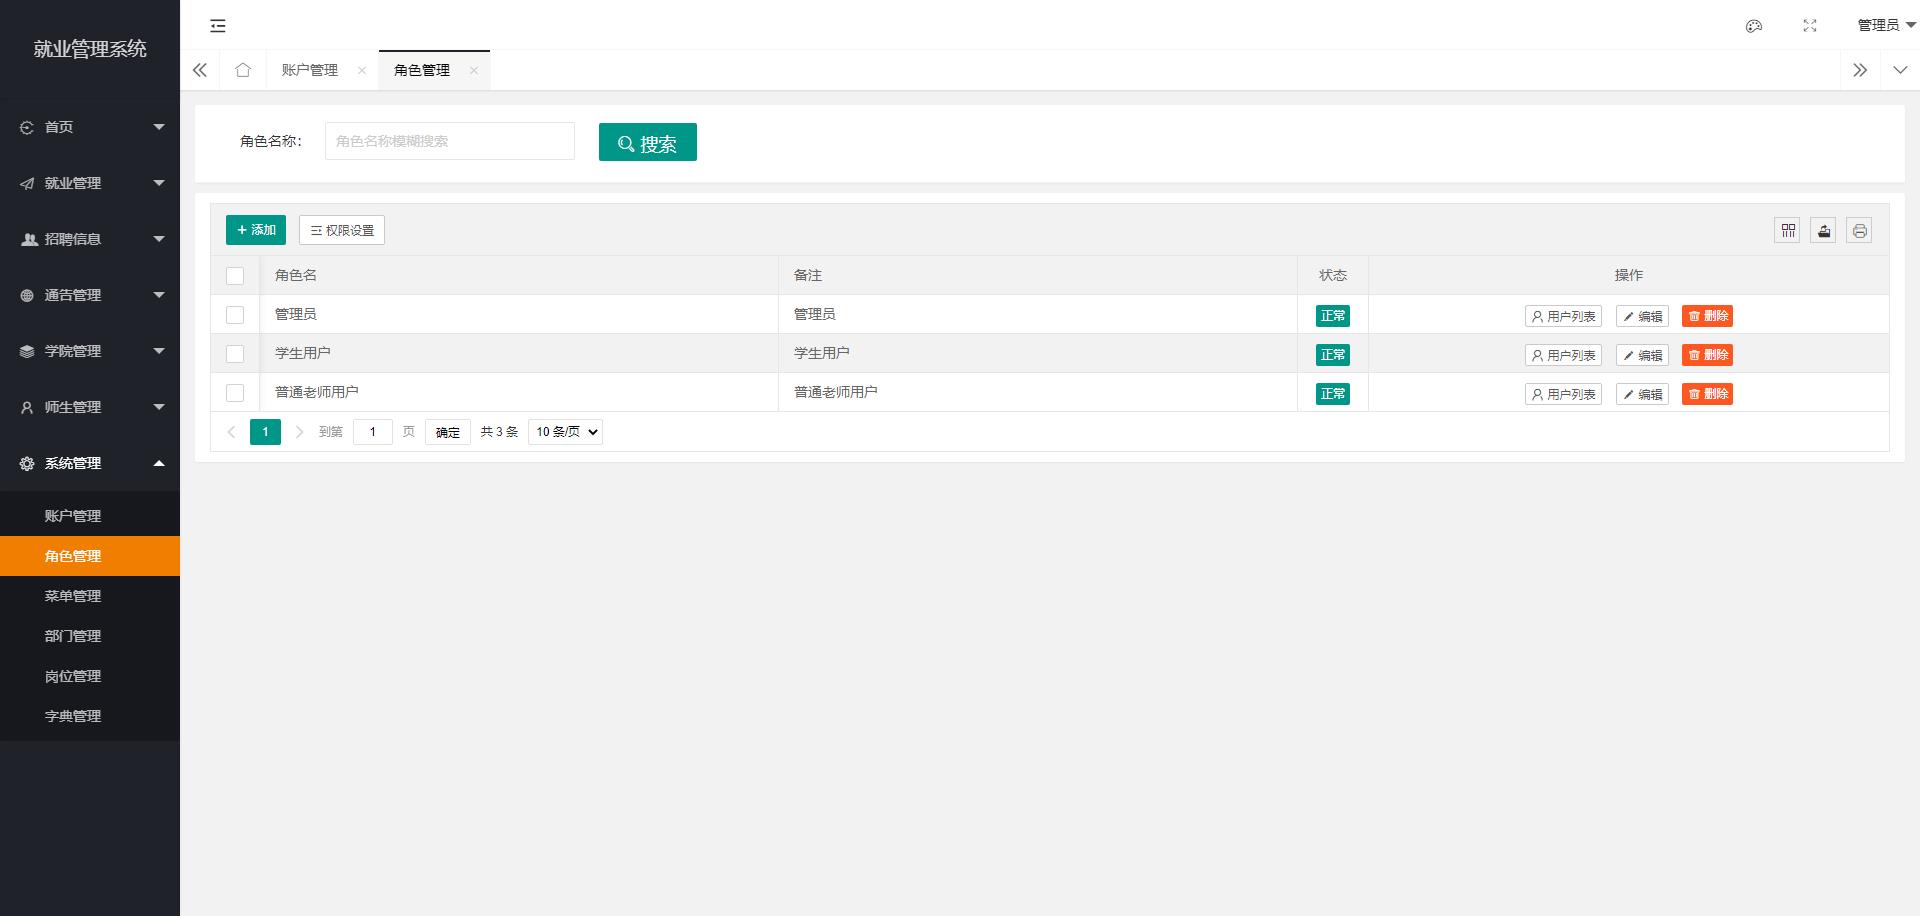Click the 确定 pagination button
This screenshot has width=1920, height=916.
(x=448, y=432)
